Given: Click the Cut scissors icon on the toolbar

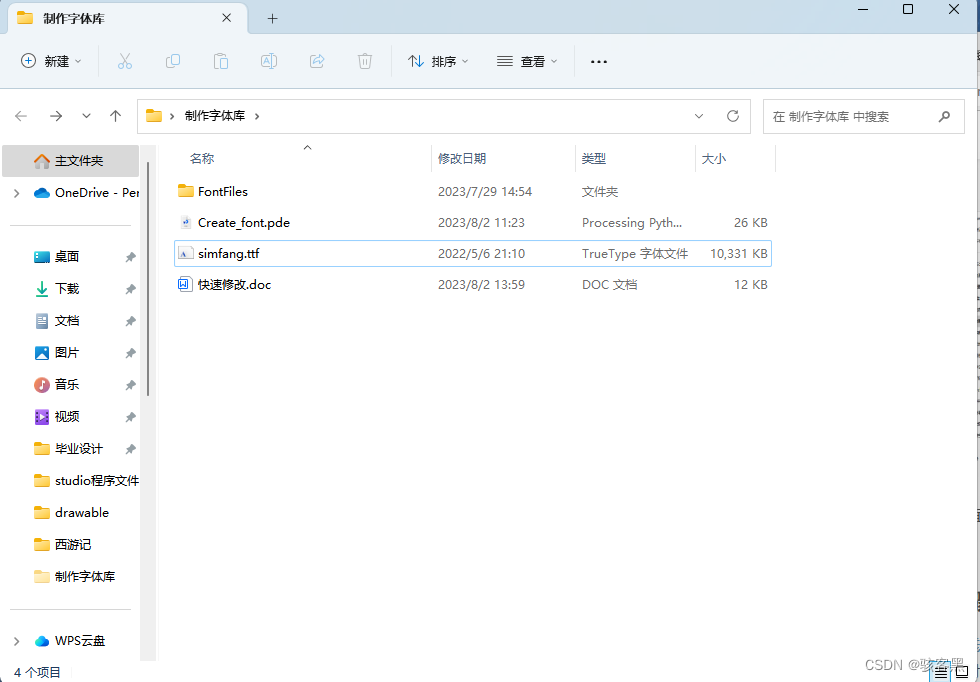Looking at the screenshot, I should [x=125, y=61].
